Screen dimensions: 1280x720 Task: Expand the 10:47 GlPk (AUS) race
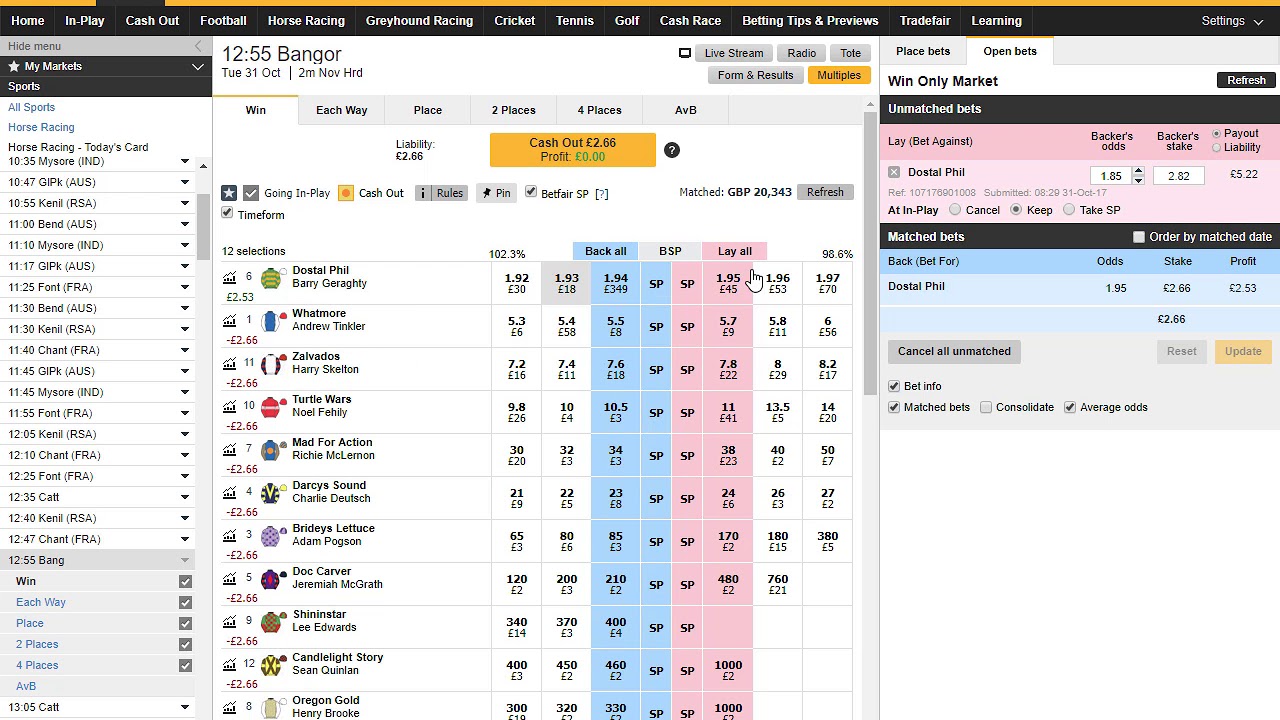tap(184, 182)
